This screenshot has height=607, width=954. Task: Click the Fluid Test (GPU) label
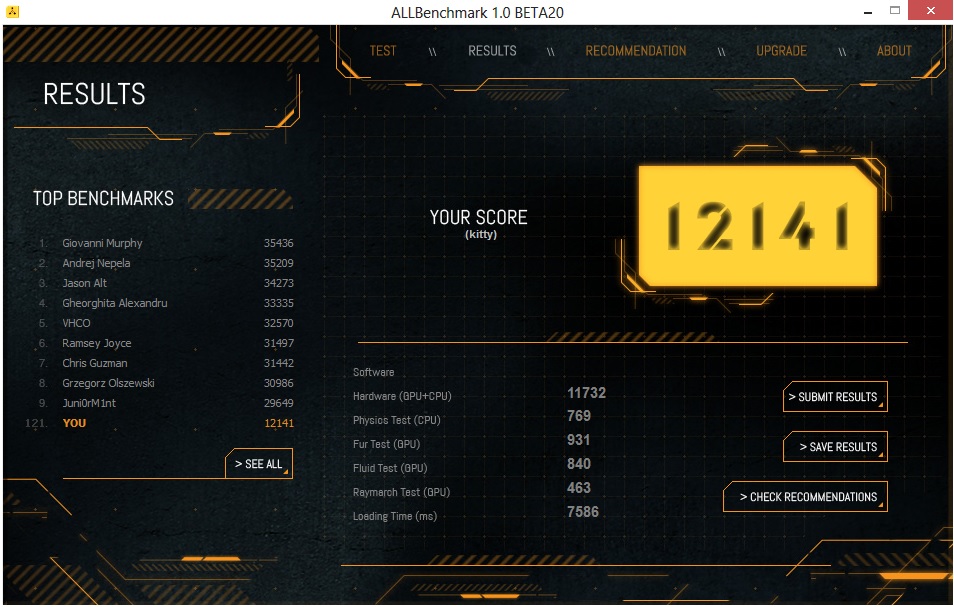click(x=390, y=468)
